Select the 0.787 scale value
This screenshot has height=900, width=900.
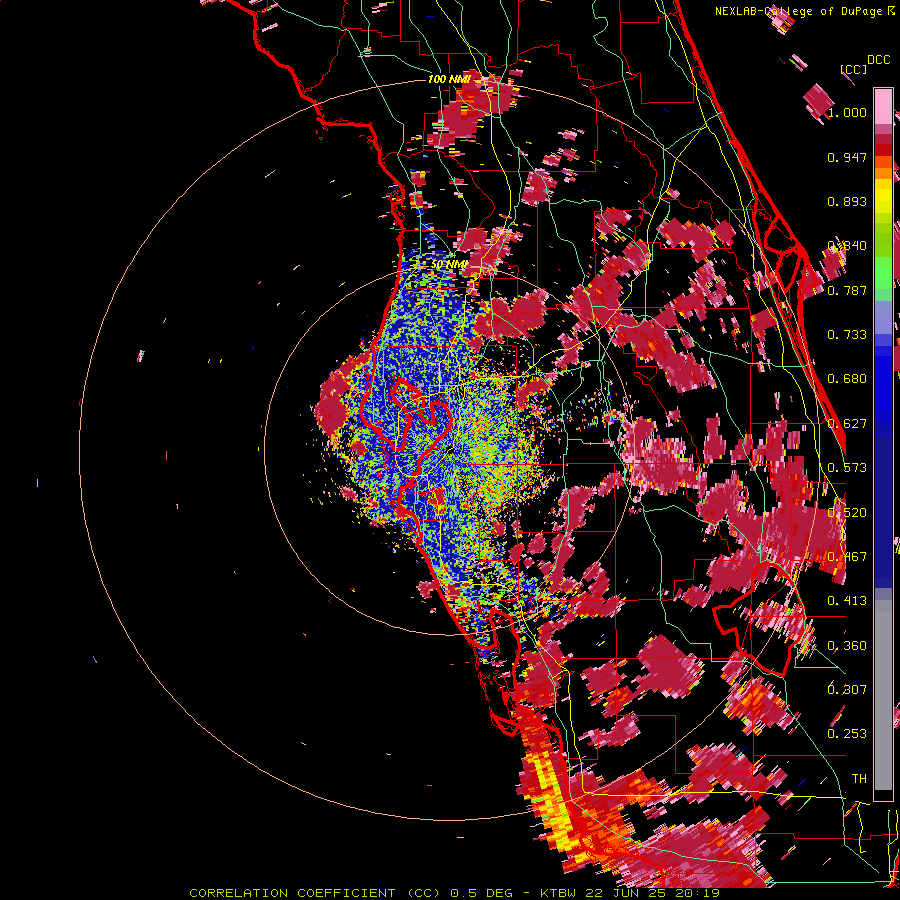click(847, 290)
